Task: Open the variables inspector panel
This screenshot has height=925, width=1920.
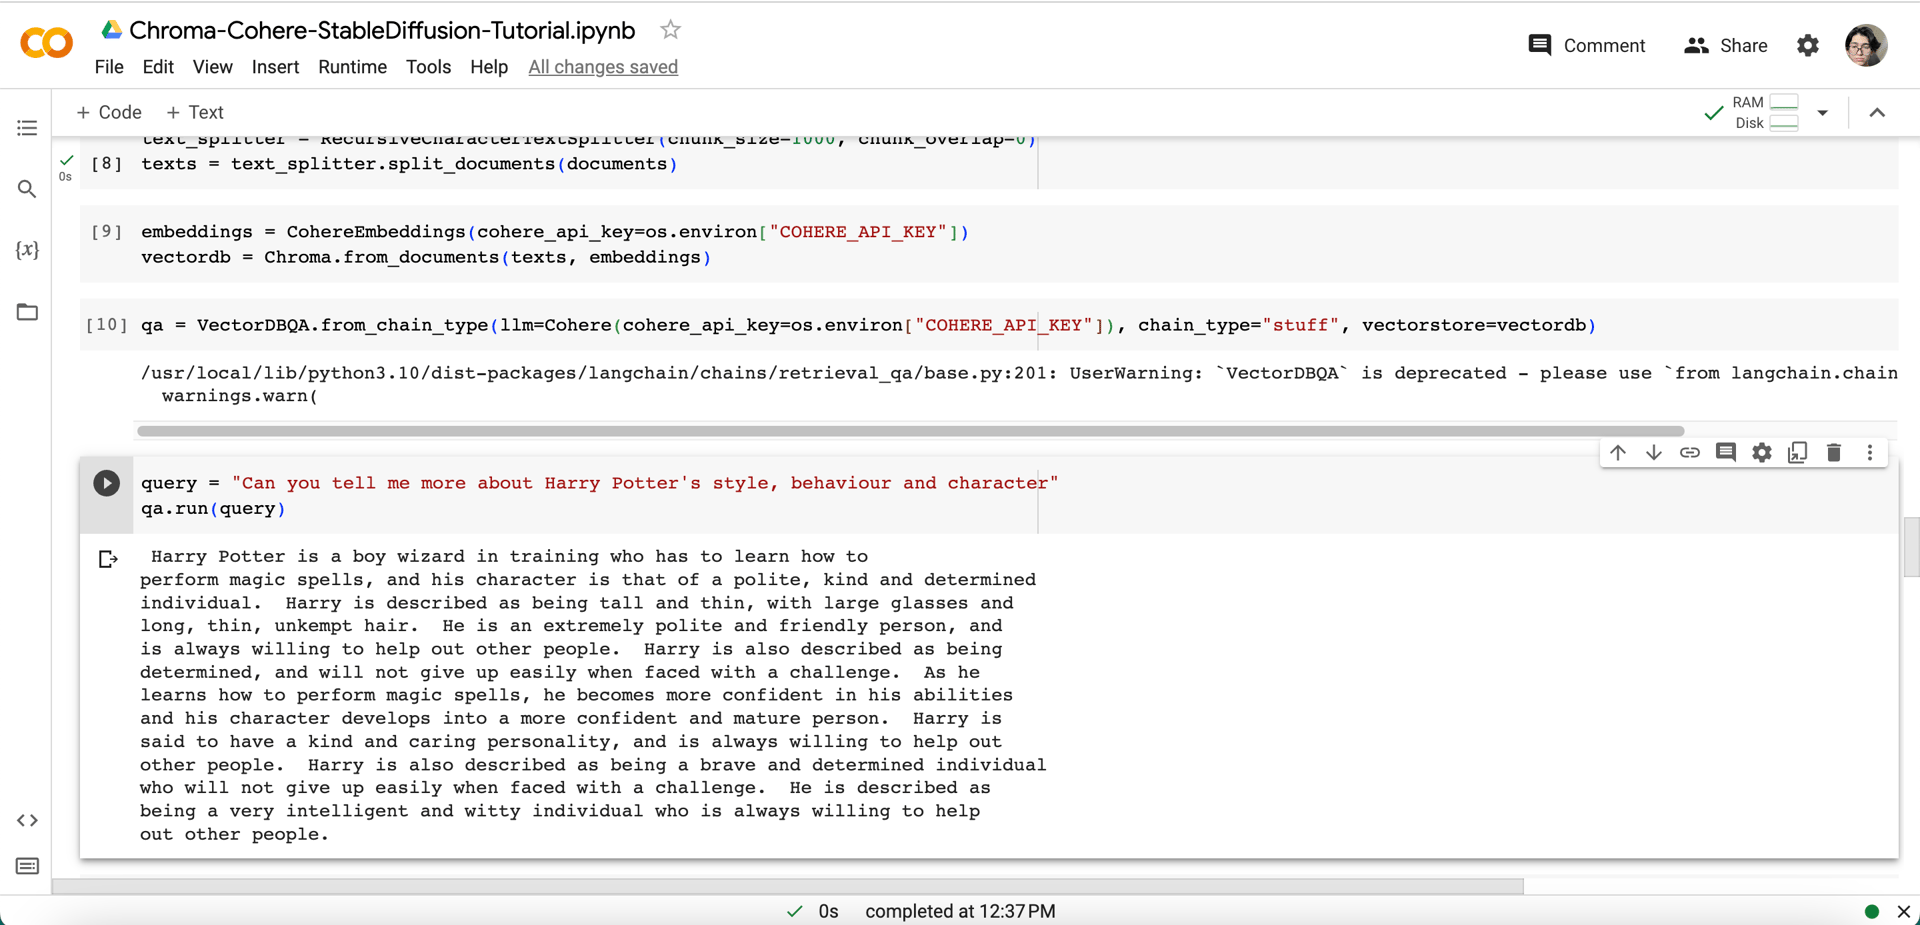Action: click(x=27, y=250)
